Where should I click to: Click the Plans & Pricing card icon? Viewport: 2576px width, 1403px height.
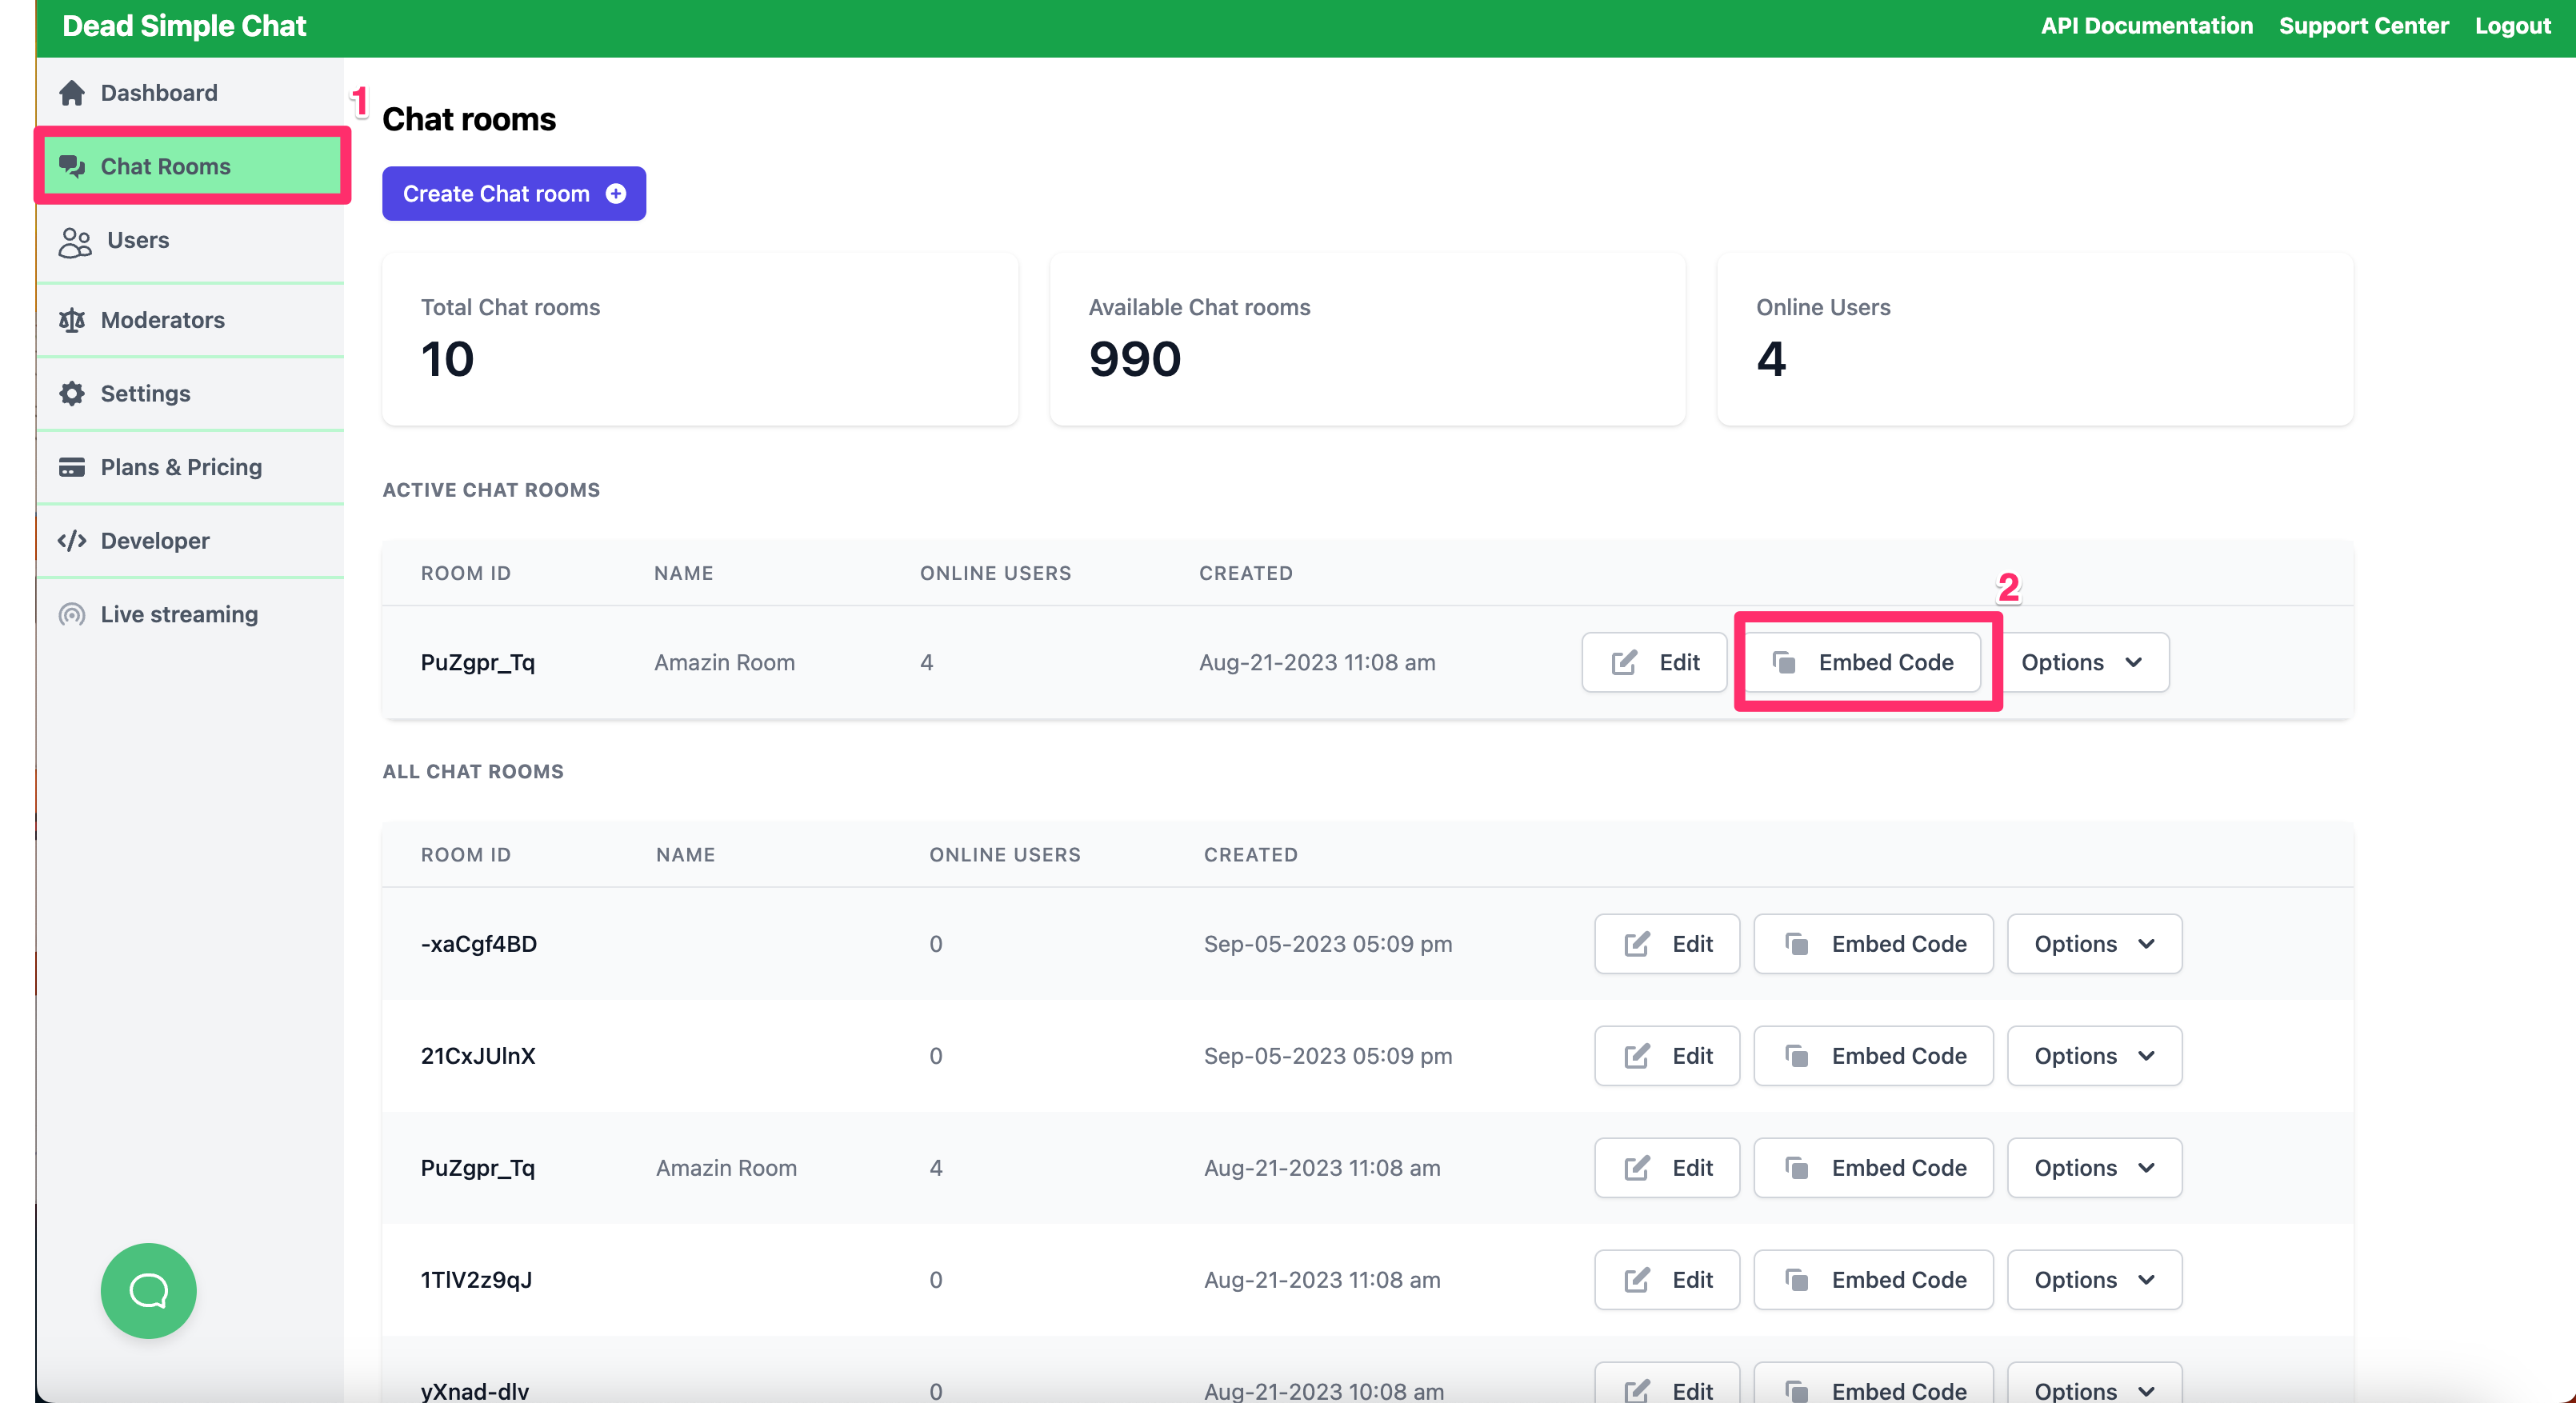(x=72, y=467)
